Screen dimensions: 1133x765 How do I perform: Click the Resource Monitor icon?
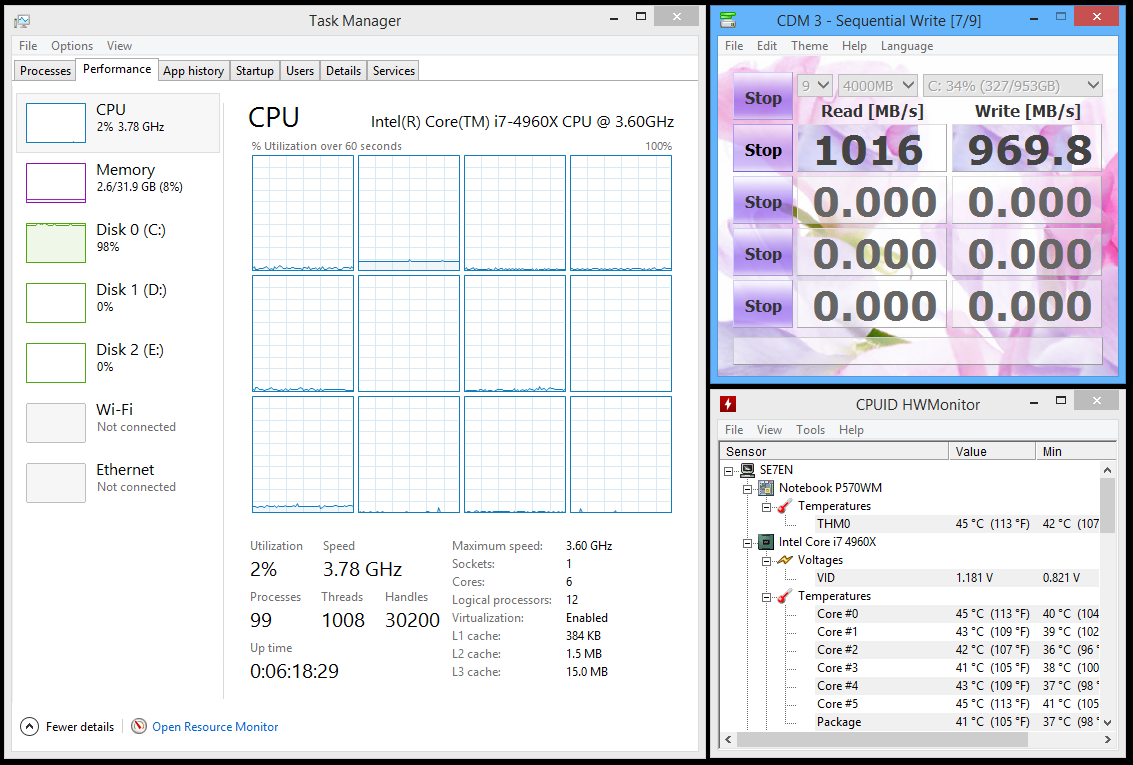[x=139, y=726]
